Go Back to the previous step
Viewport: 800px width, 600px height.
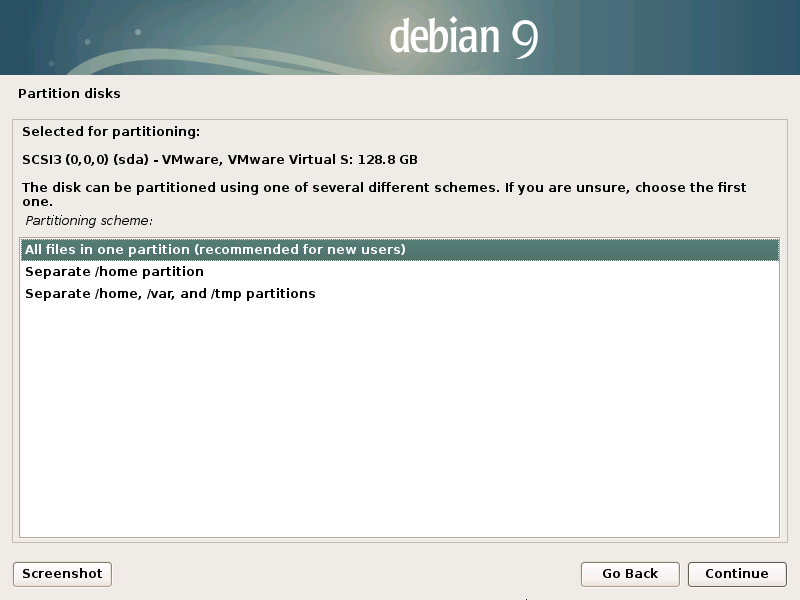click(x=630, y=574)
